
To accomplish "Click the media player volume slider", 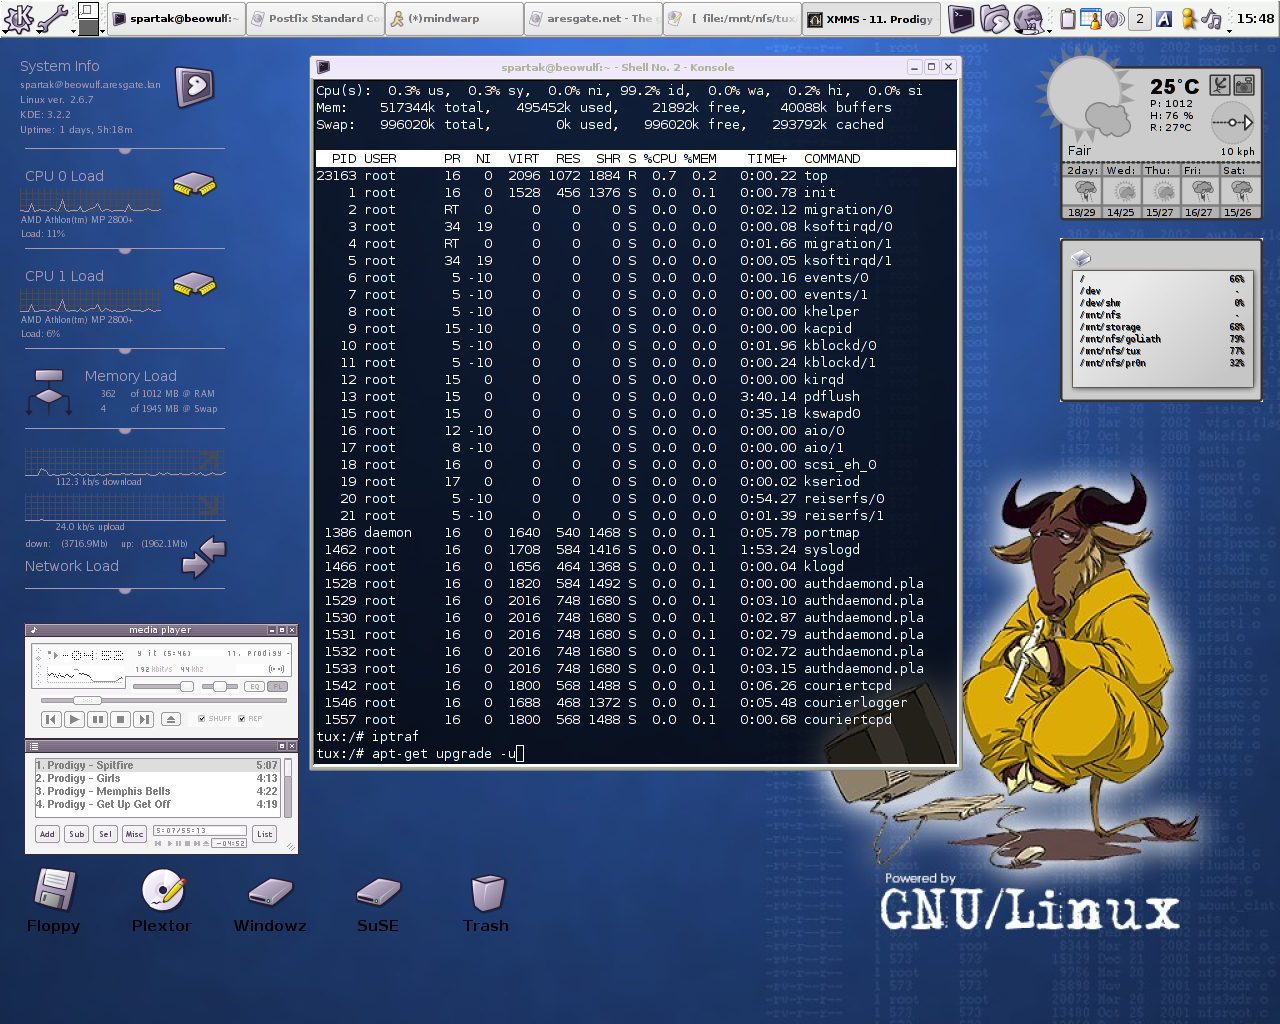I will [x=163, y=687].
